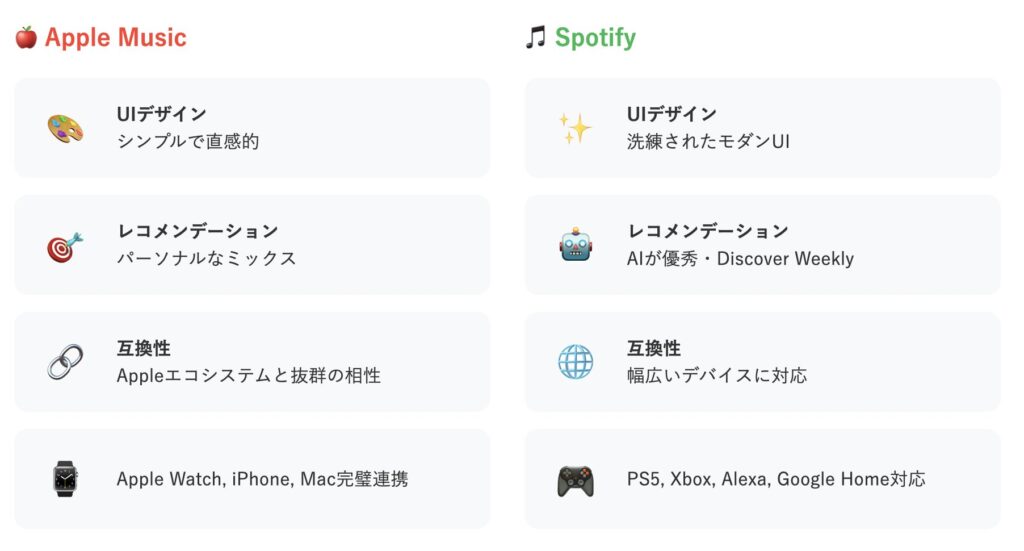Viewport: 1024px width, 551px height.
Task: Open the シンプルで直感的 card
Action: coord(252,128)
